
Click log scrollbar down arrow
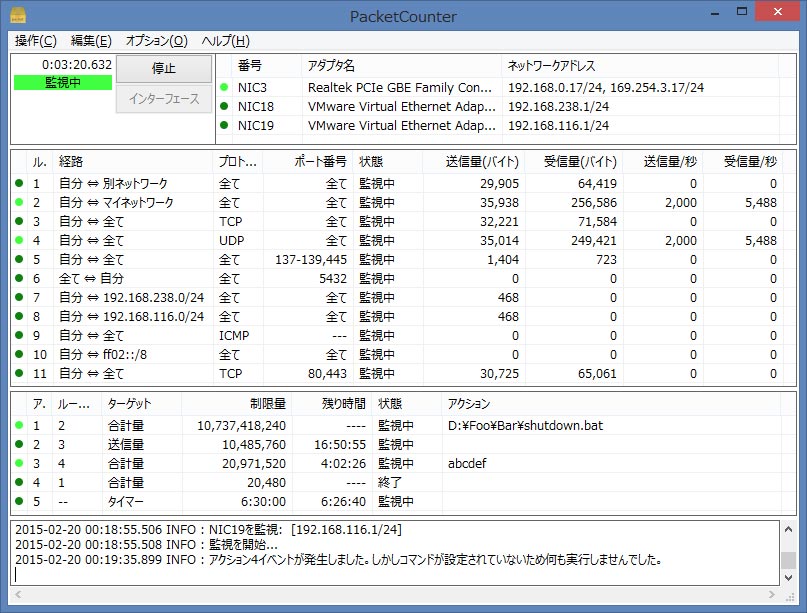tap(788, 577)
